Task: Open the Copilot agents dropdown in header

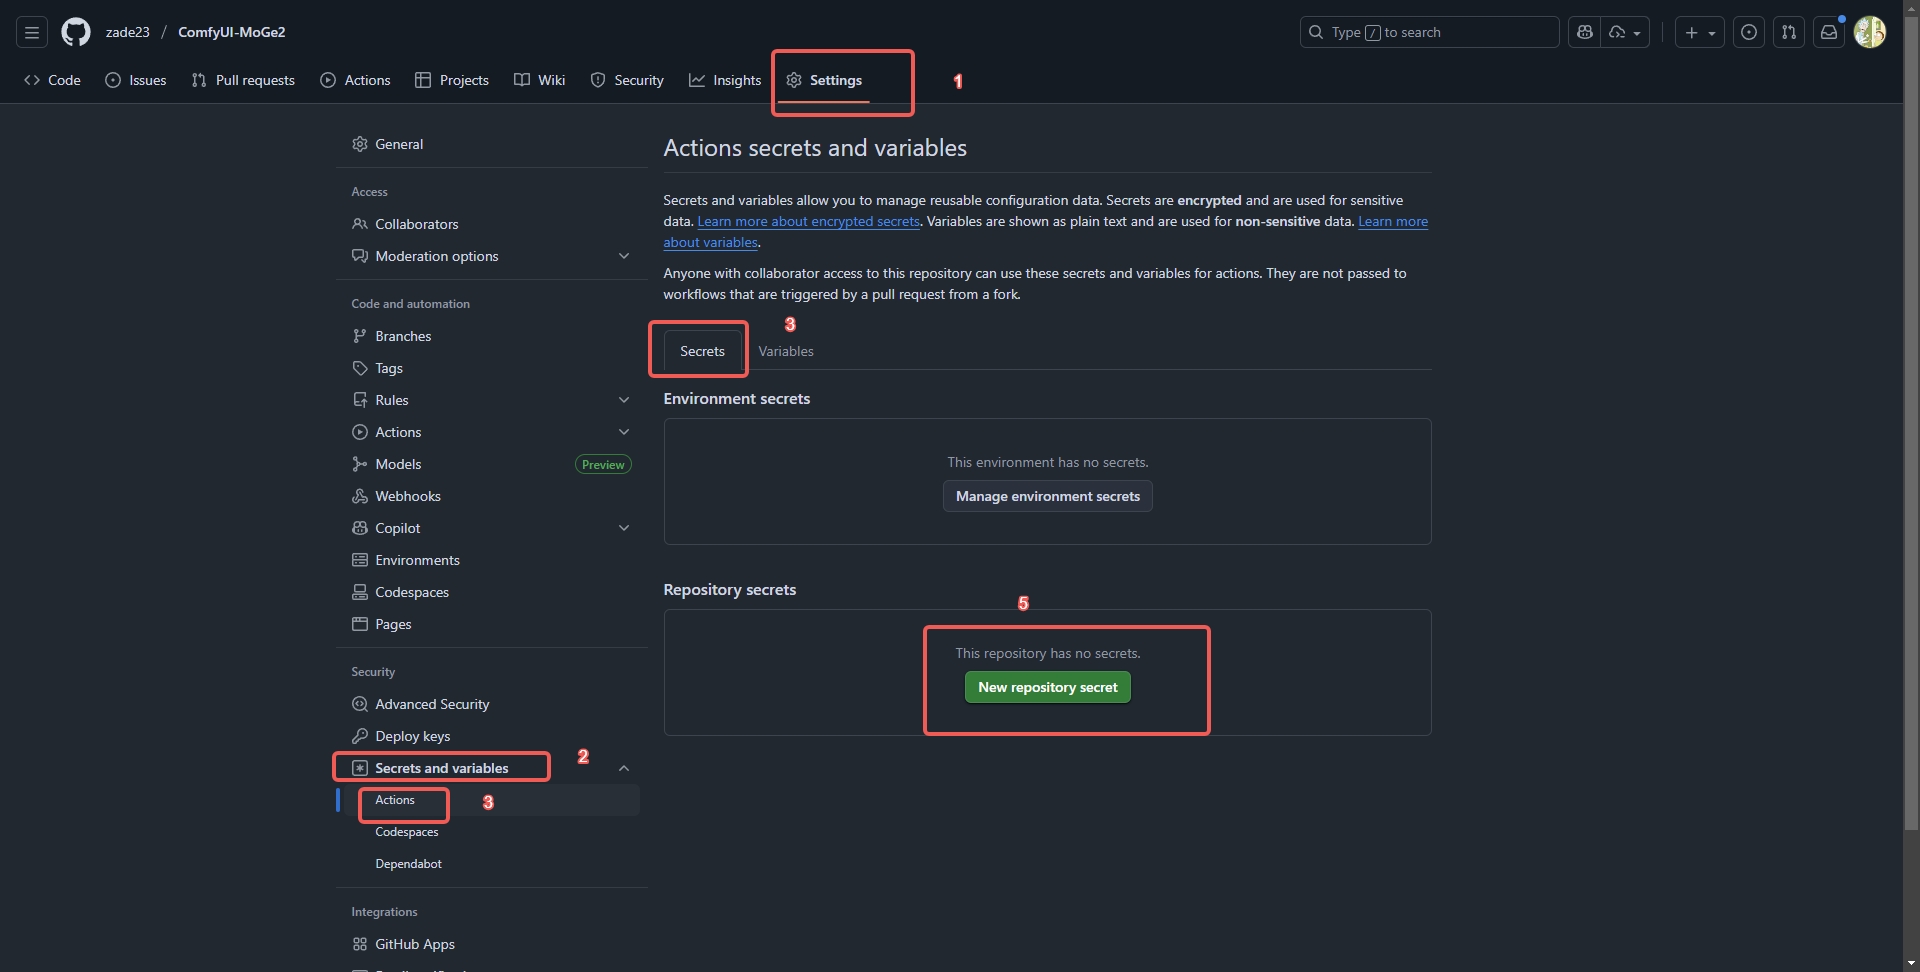Action: tap(1625, 32)
